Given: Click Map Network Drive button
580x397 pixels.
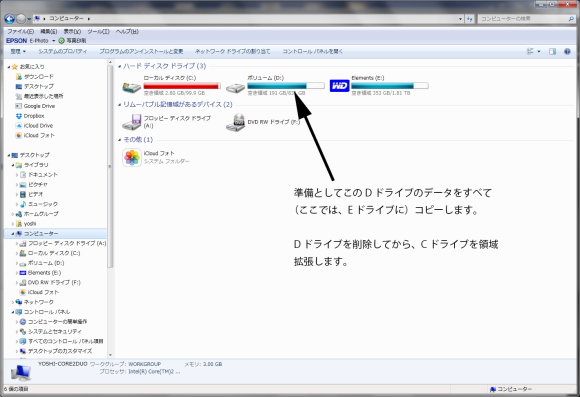Looking at the screenshot, I should click(x=232, y=51).
